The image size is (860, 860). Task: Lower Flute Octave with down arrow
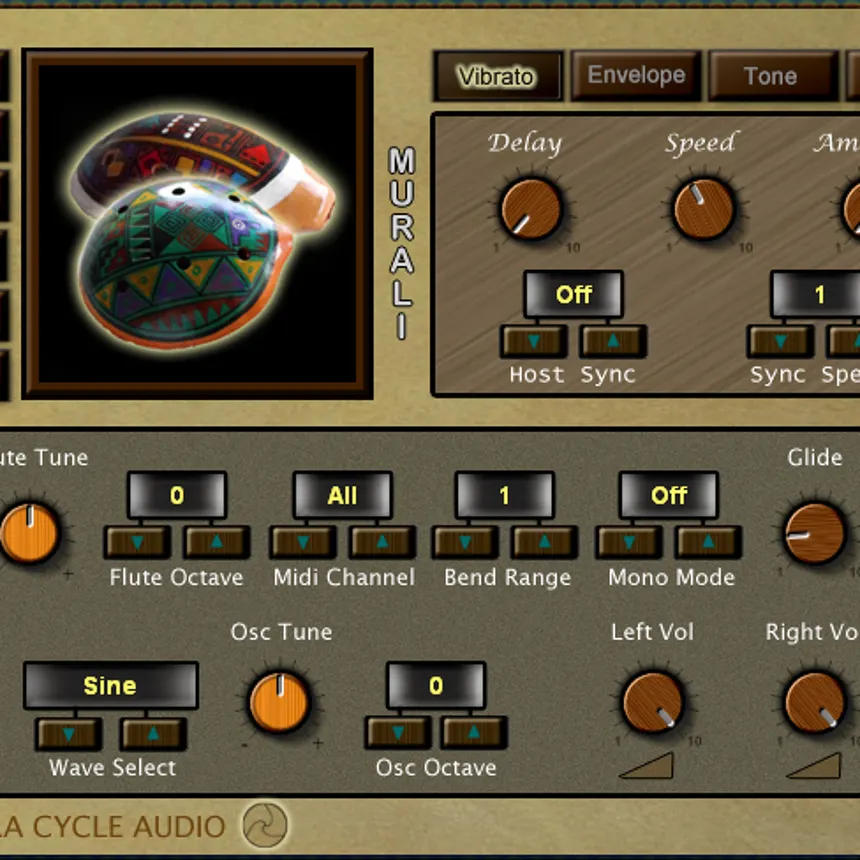(138, 542)
